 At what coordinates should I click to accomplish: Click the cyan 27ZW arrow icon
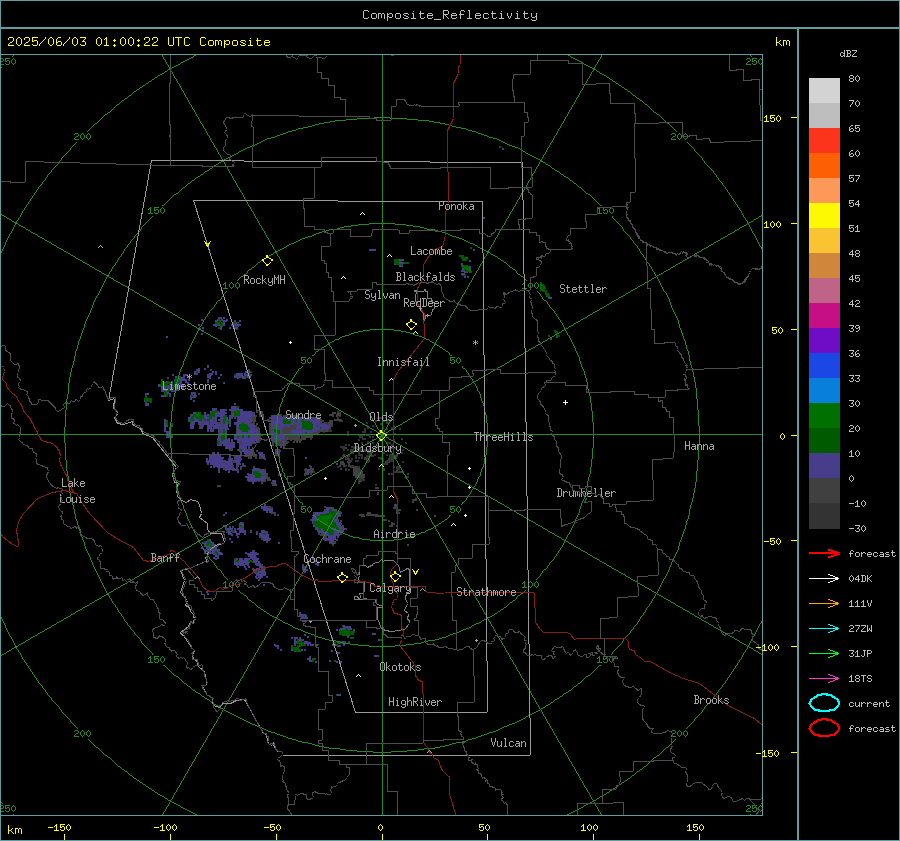[x=824, y=629]
